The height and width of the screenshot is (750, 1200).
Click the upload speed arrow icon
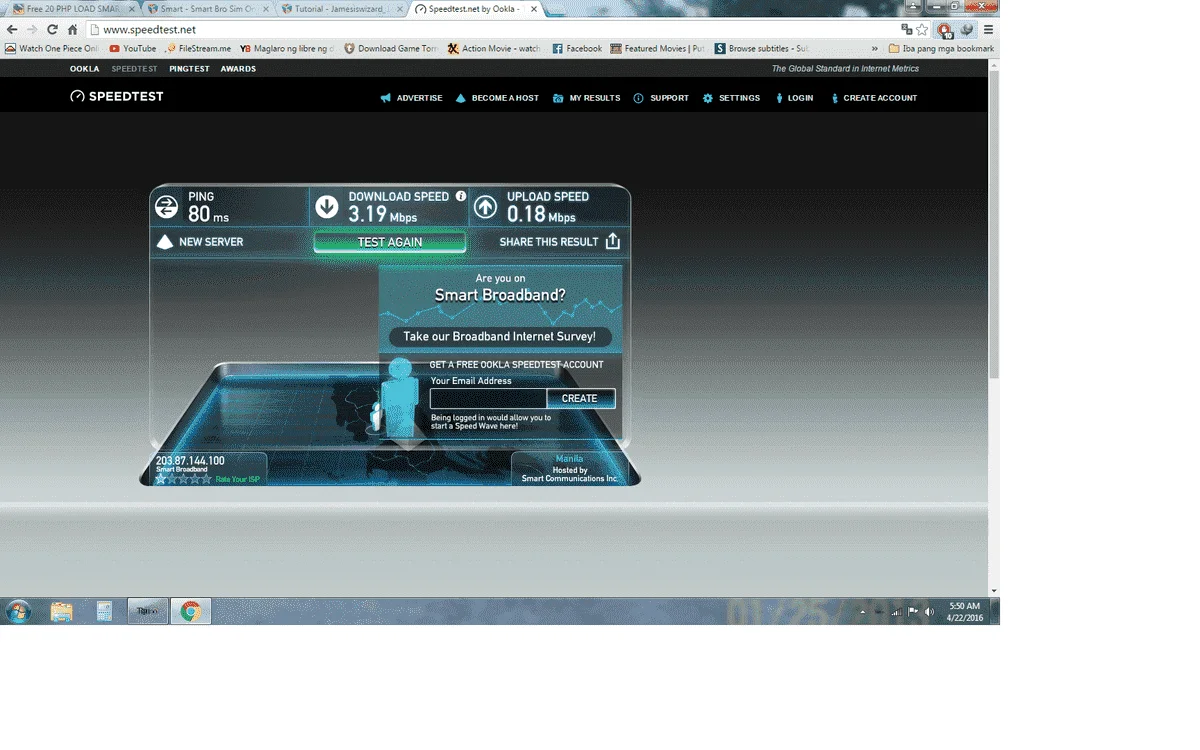click(x=485, y=207)
